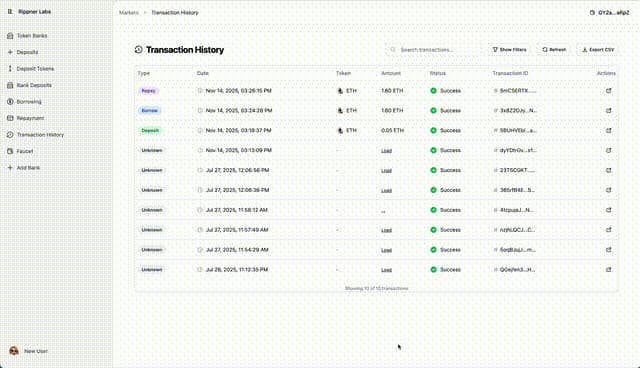This screenshot has width=640, height=368.
Task: Click the Add Bank plus icon
Action: pos(10,168)
